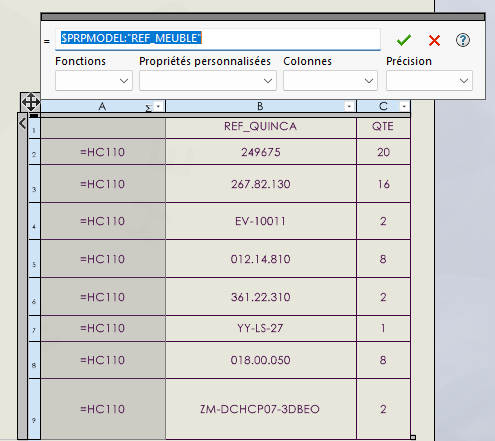The height and width of the screenshot is (441, 495).
Task: Select cell containing 018.00.050
Action: click(x=261, y=360)
